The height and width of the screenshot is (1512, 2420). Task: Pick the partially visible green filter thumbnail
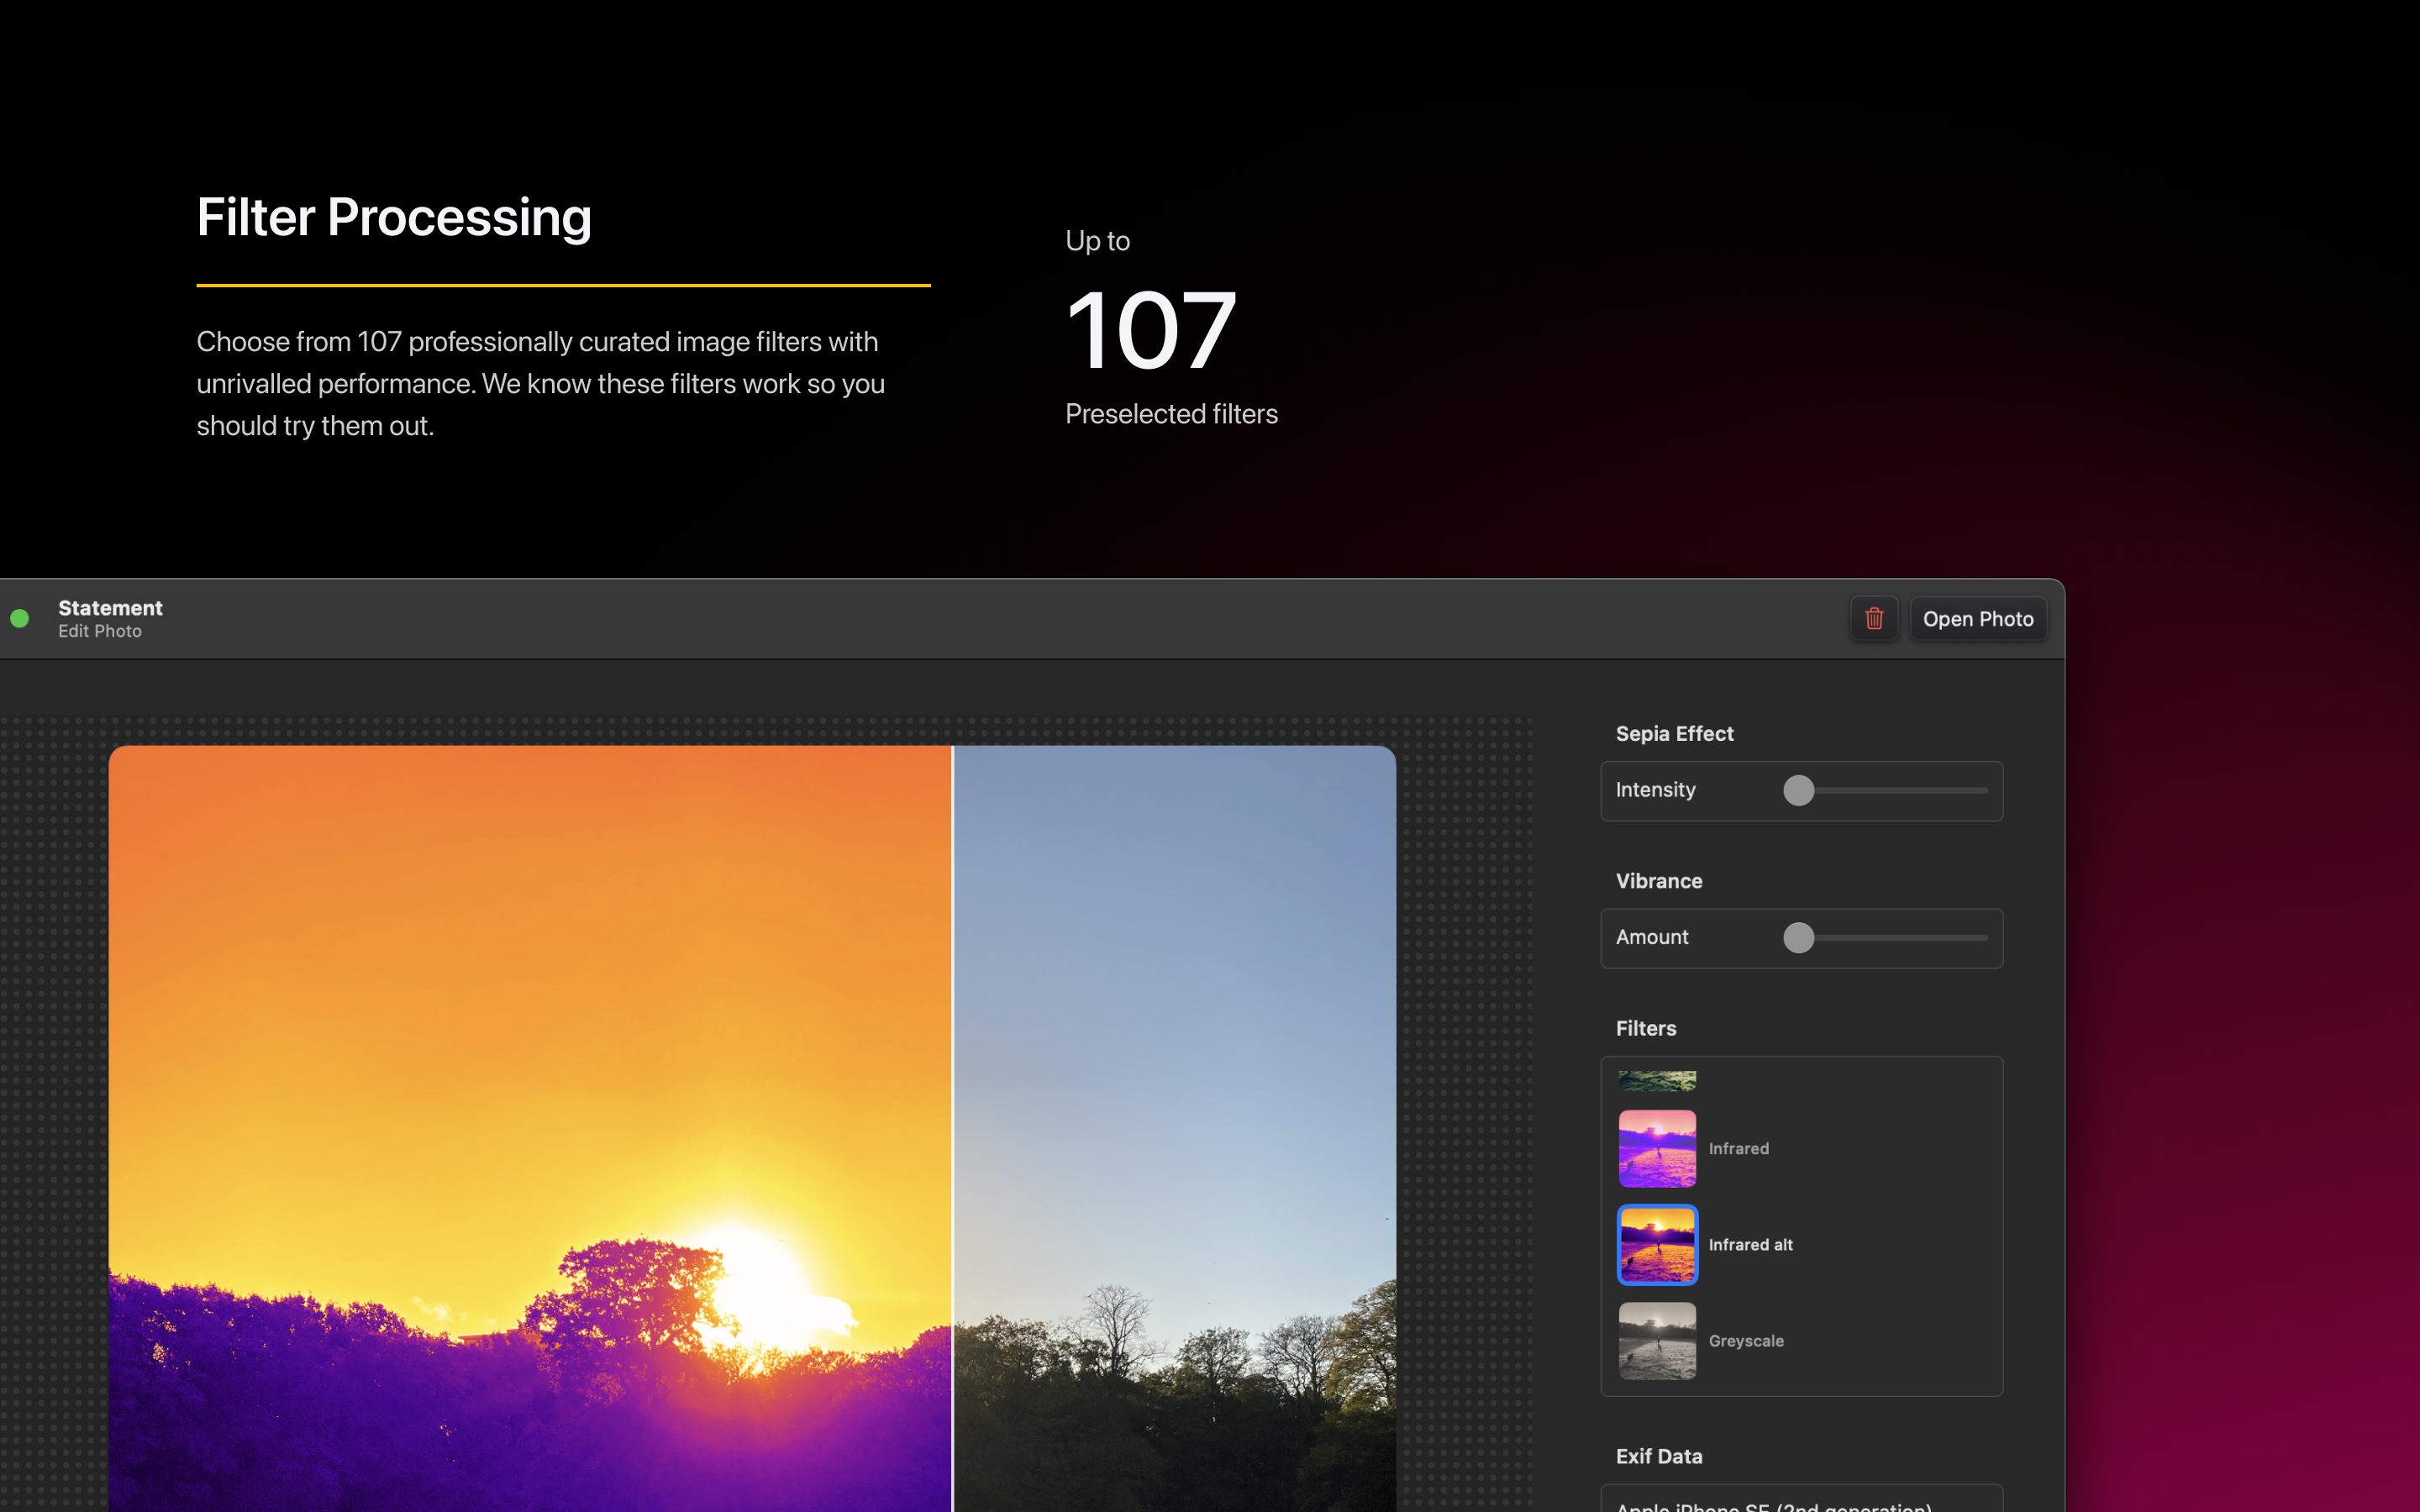(x=1657, y=1081)
